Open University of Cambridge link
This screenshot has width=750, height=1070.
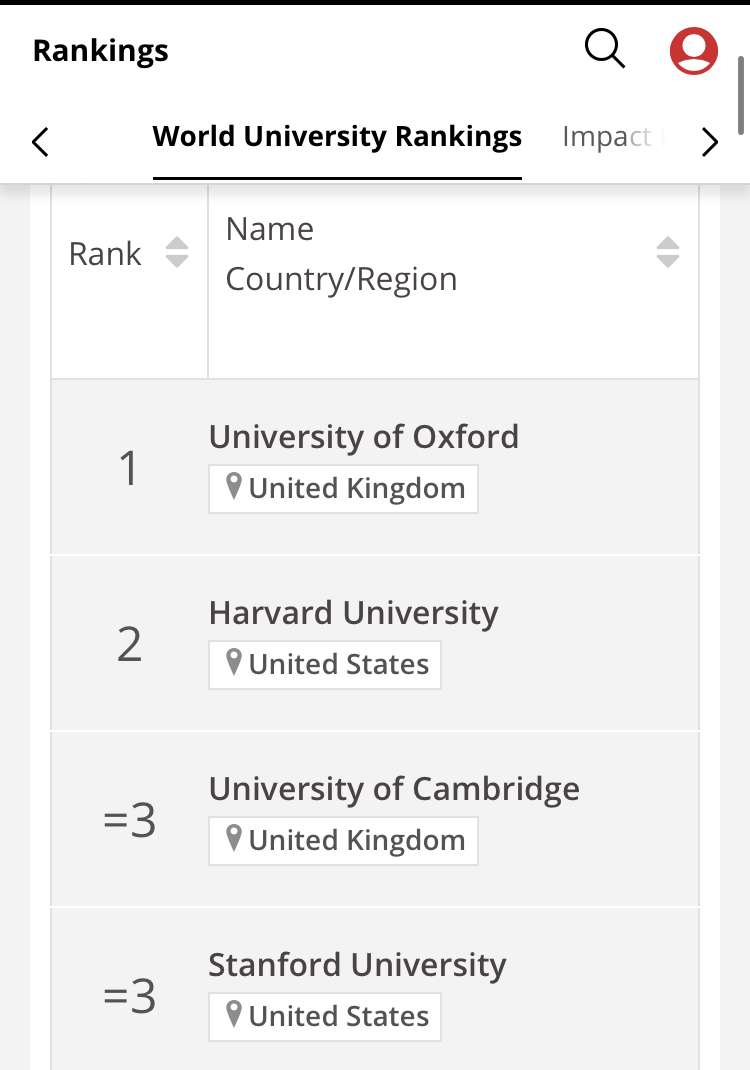[394, 789]
